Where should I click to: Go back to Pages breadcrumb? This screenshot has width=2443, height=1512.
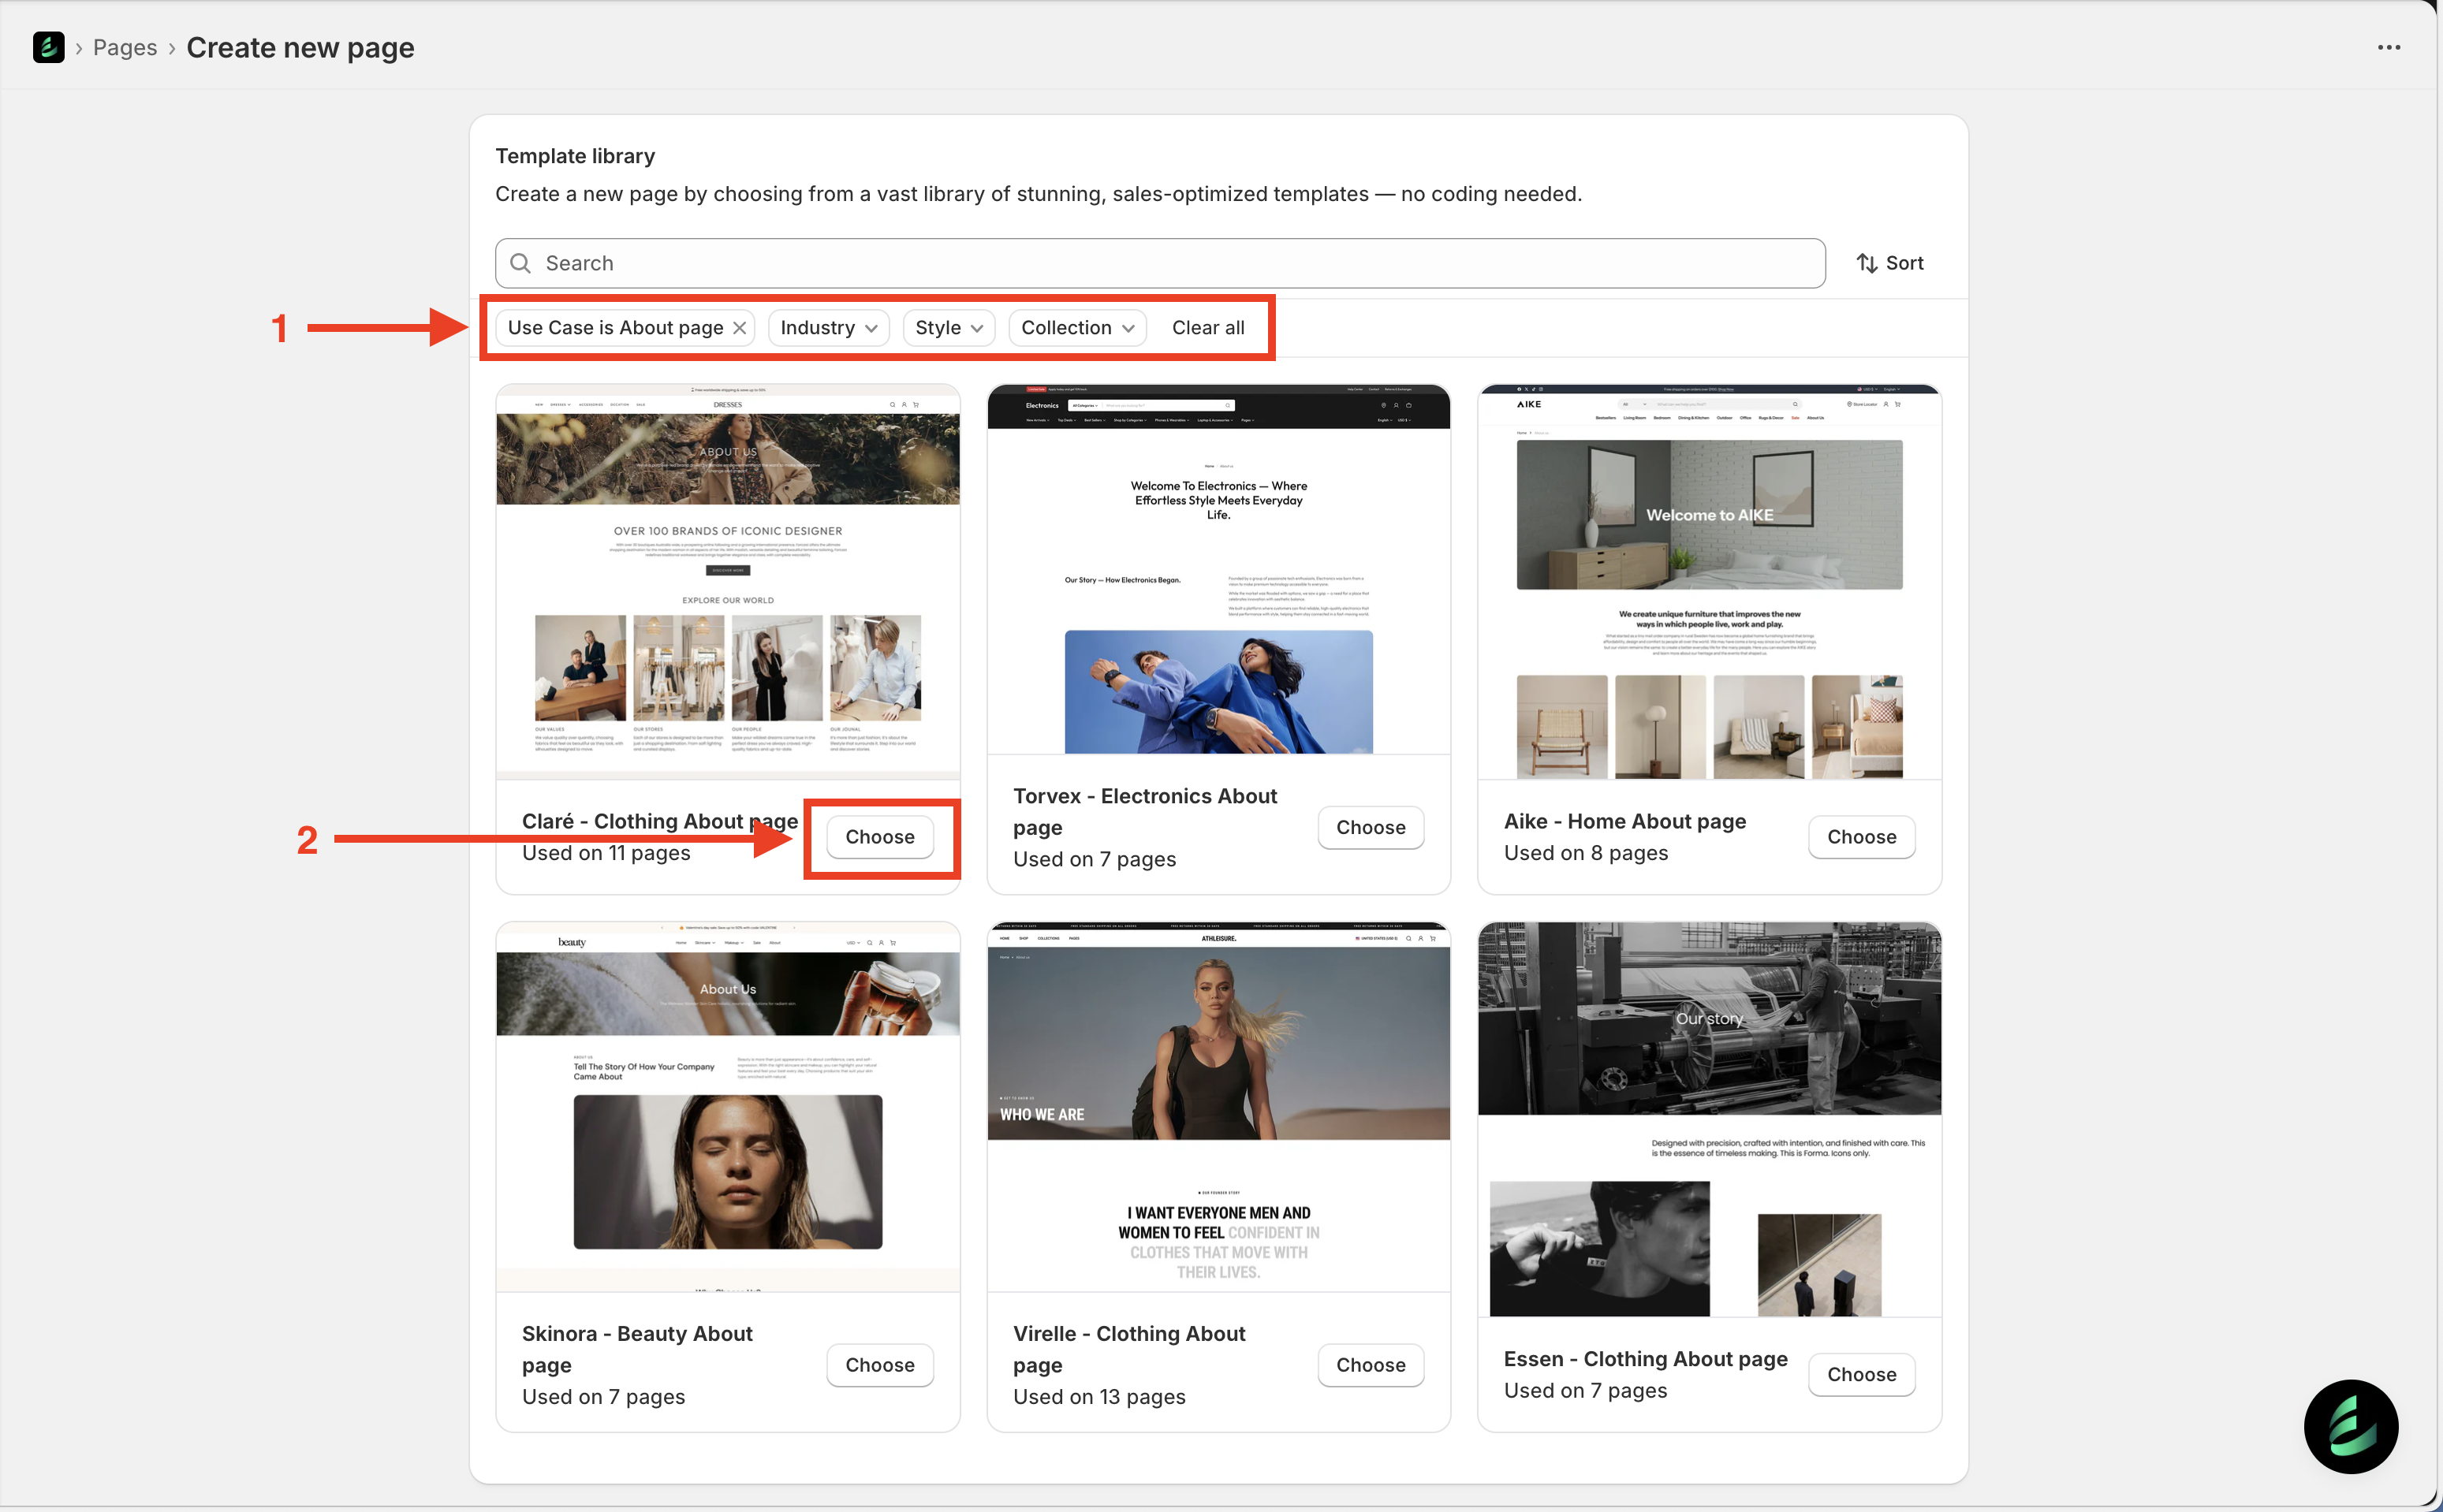[125, 47]
